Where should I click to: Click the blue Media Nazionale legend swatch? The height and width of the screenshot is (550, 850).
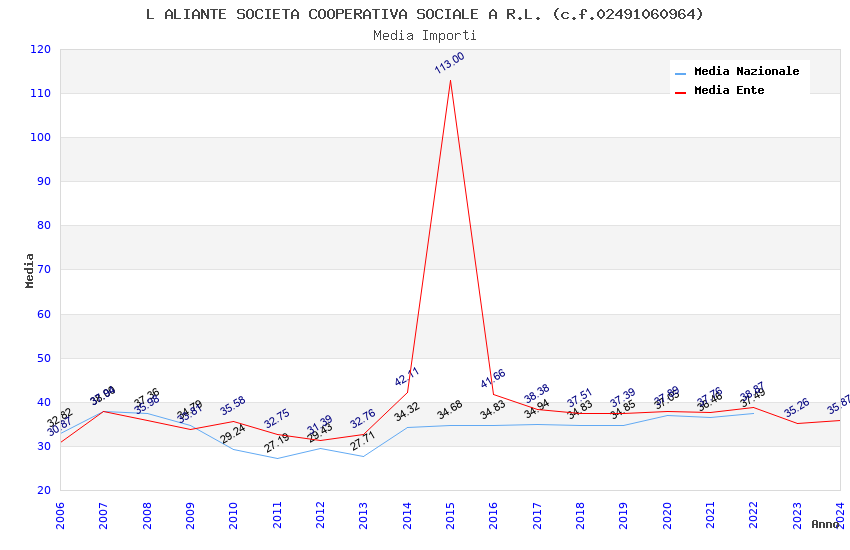tap(680, 73)
